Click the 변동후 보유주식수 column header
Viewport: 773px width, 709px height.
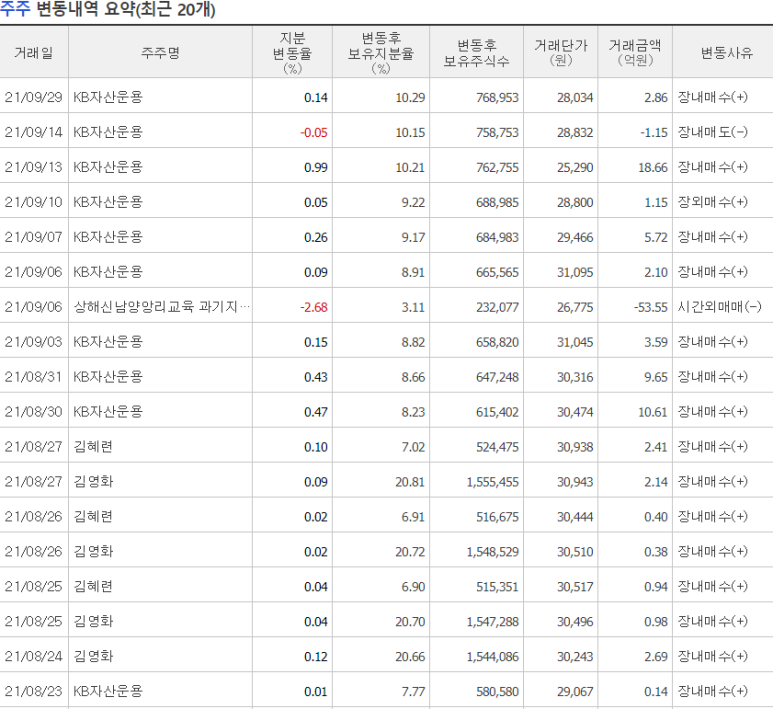pos(476,53)
